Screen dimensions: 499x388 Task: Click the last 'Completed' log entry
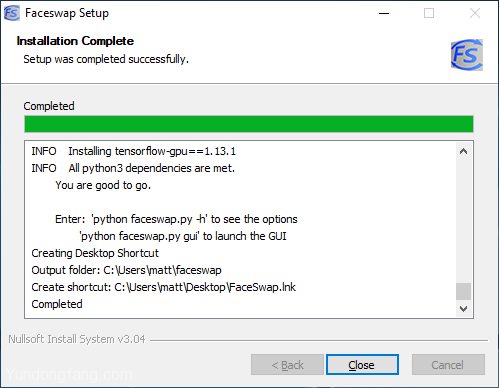pos(57,304)
